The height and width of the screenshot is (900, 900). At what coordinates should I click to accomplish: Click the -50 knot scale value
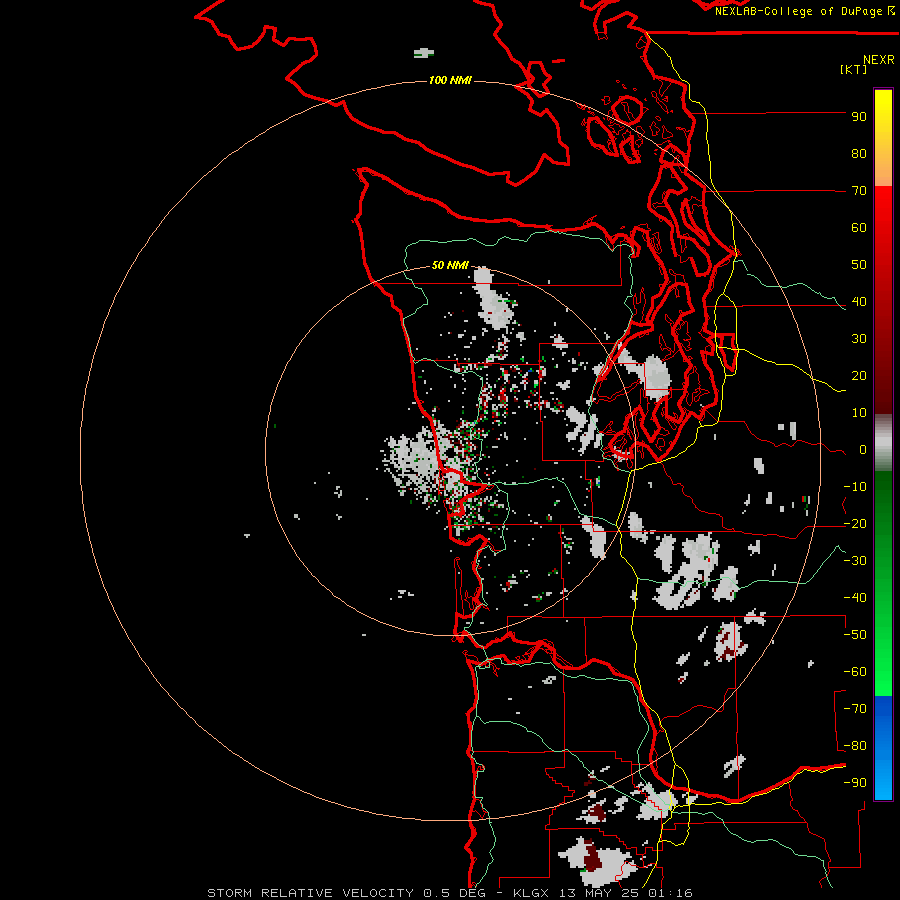pos(855,635)
